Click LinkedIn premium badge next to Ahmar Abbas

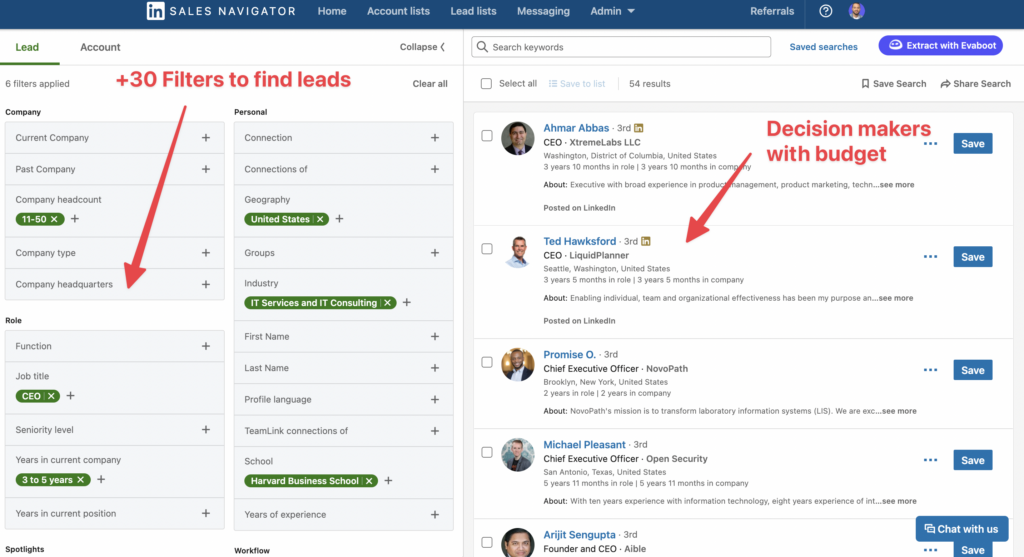(639, 128)
